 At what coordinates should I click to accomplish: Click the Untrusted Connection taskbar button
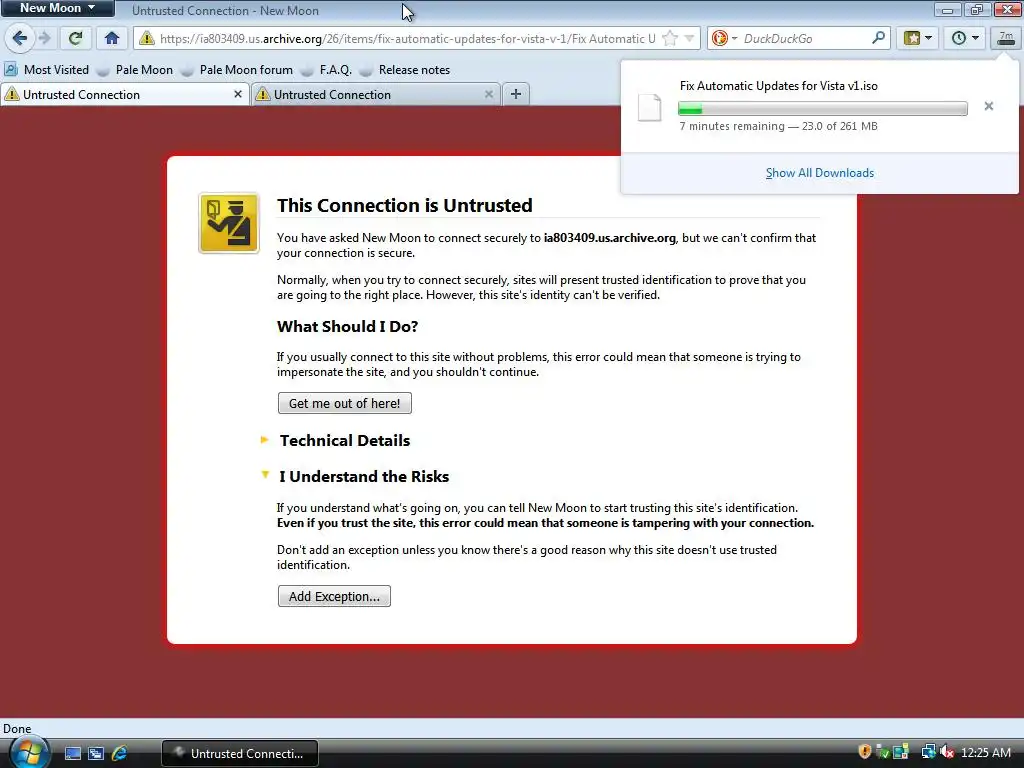pos(240,753)
